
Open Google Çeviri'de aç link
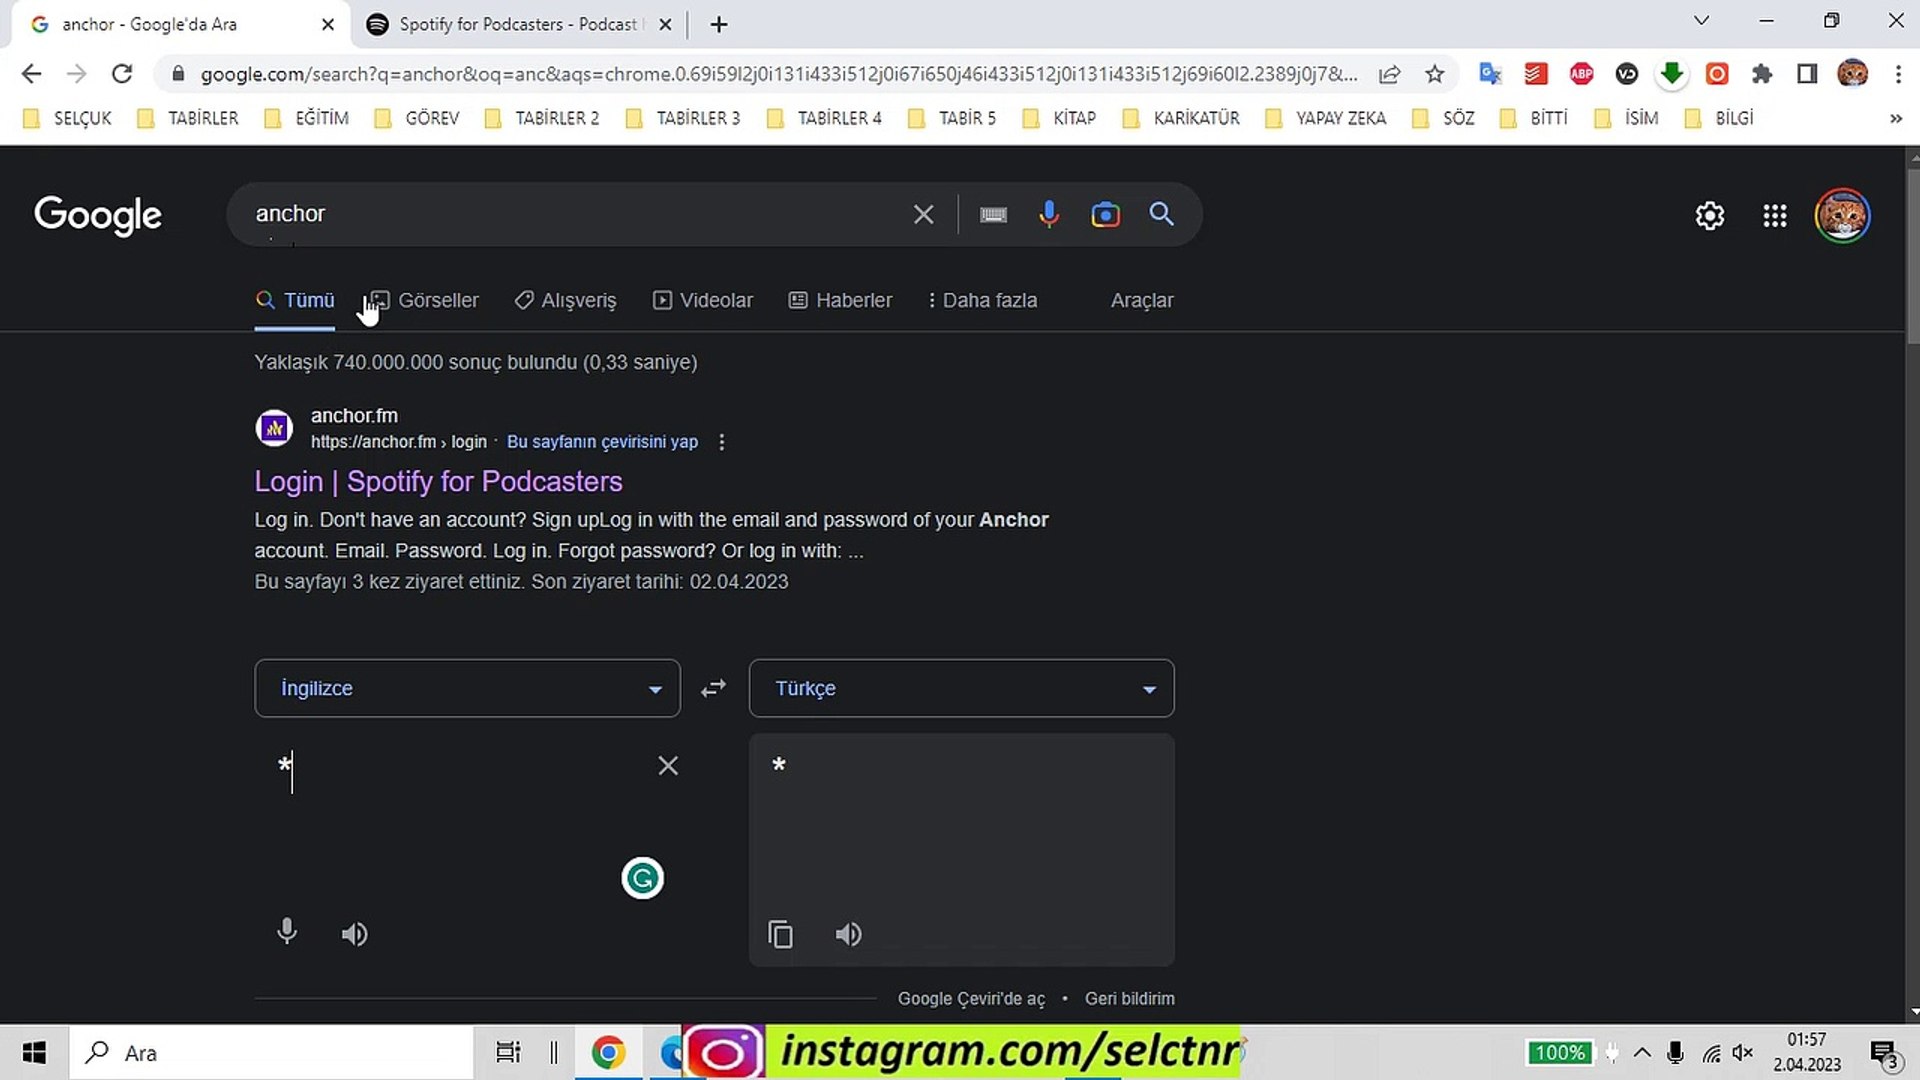click(971, 999)
